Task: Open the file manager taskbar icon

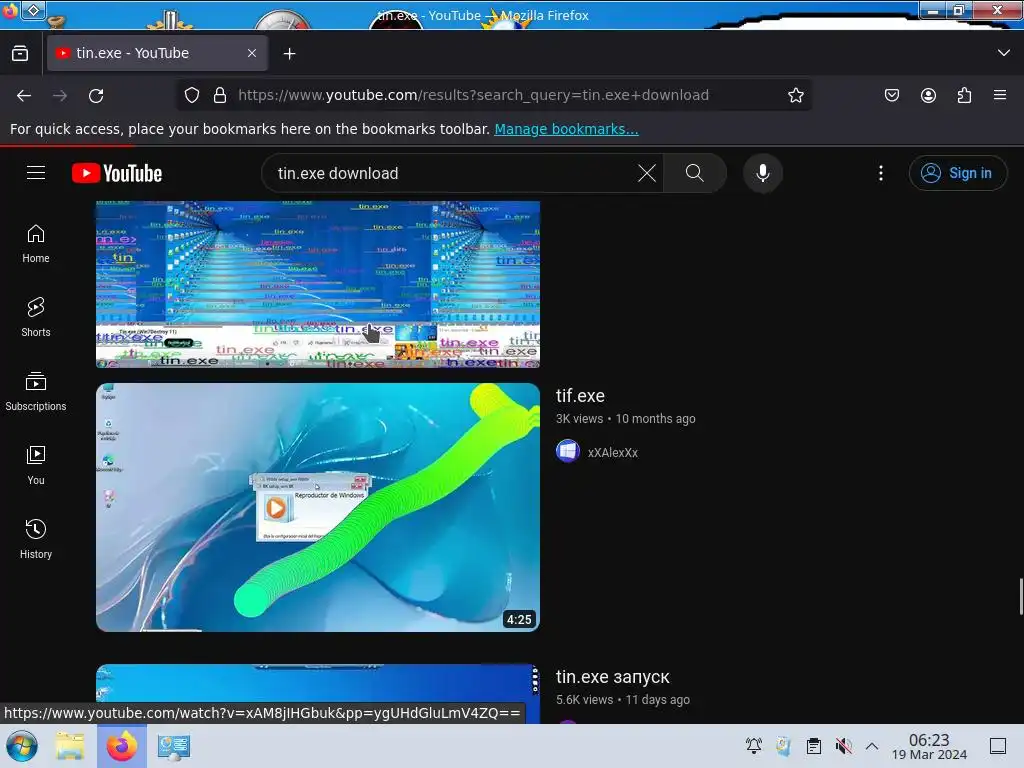Action: [x=70, y=746]
